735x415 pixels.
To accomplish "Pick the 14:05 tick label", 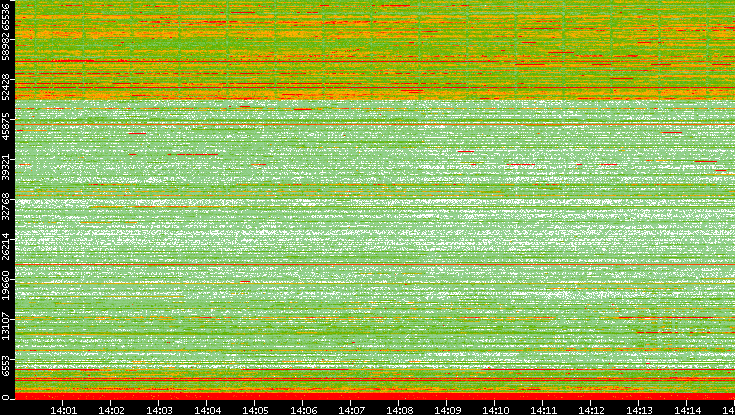I will point(255,410).
